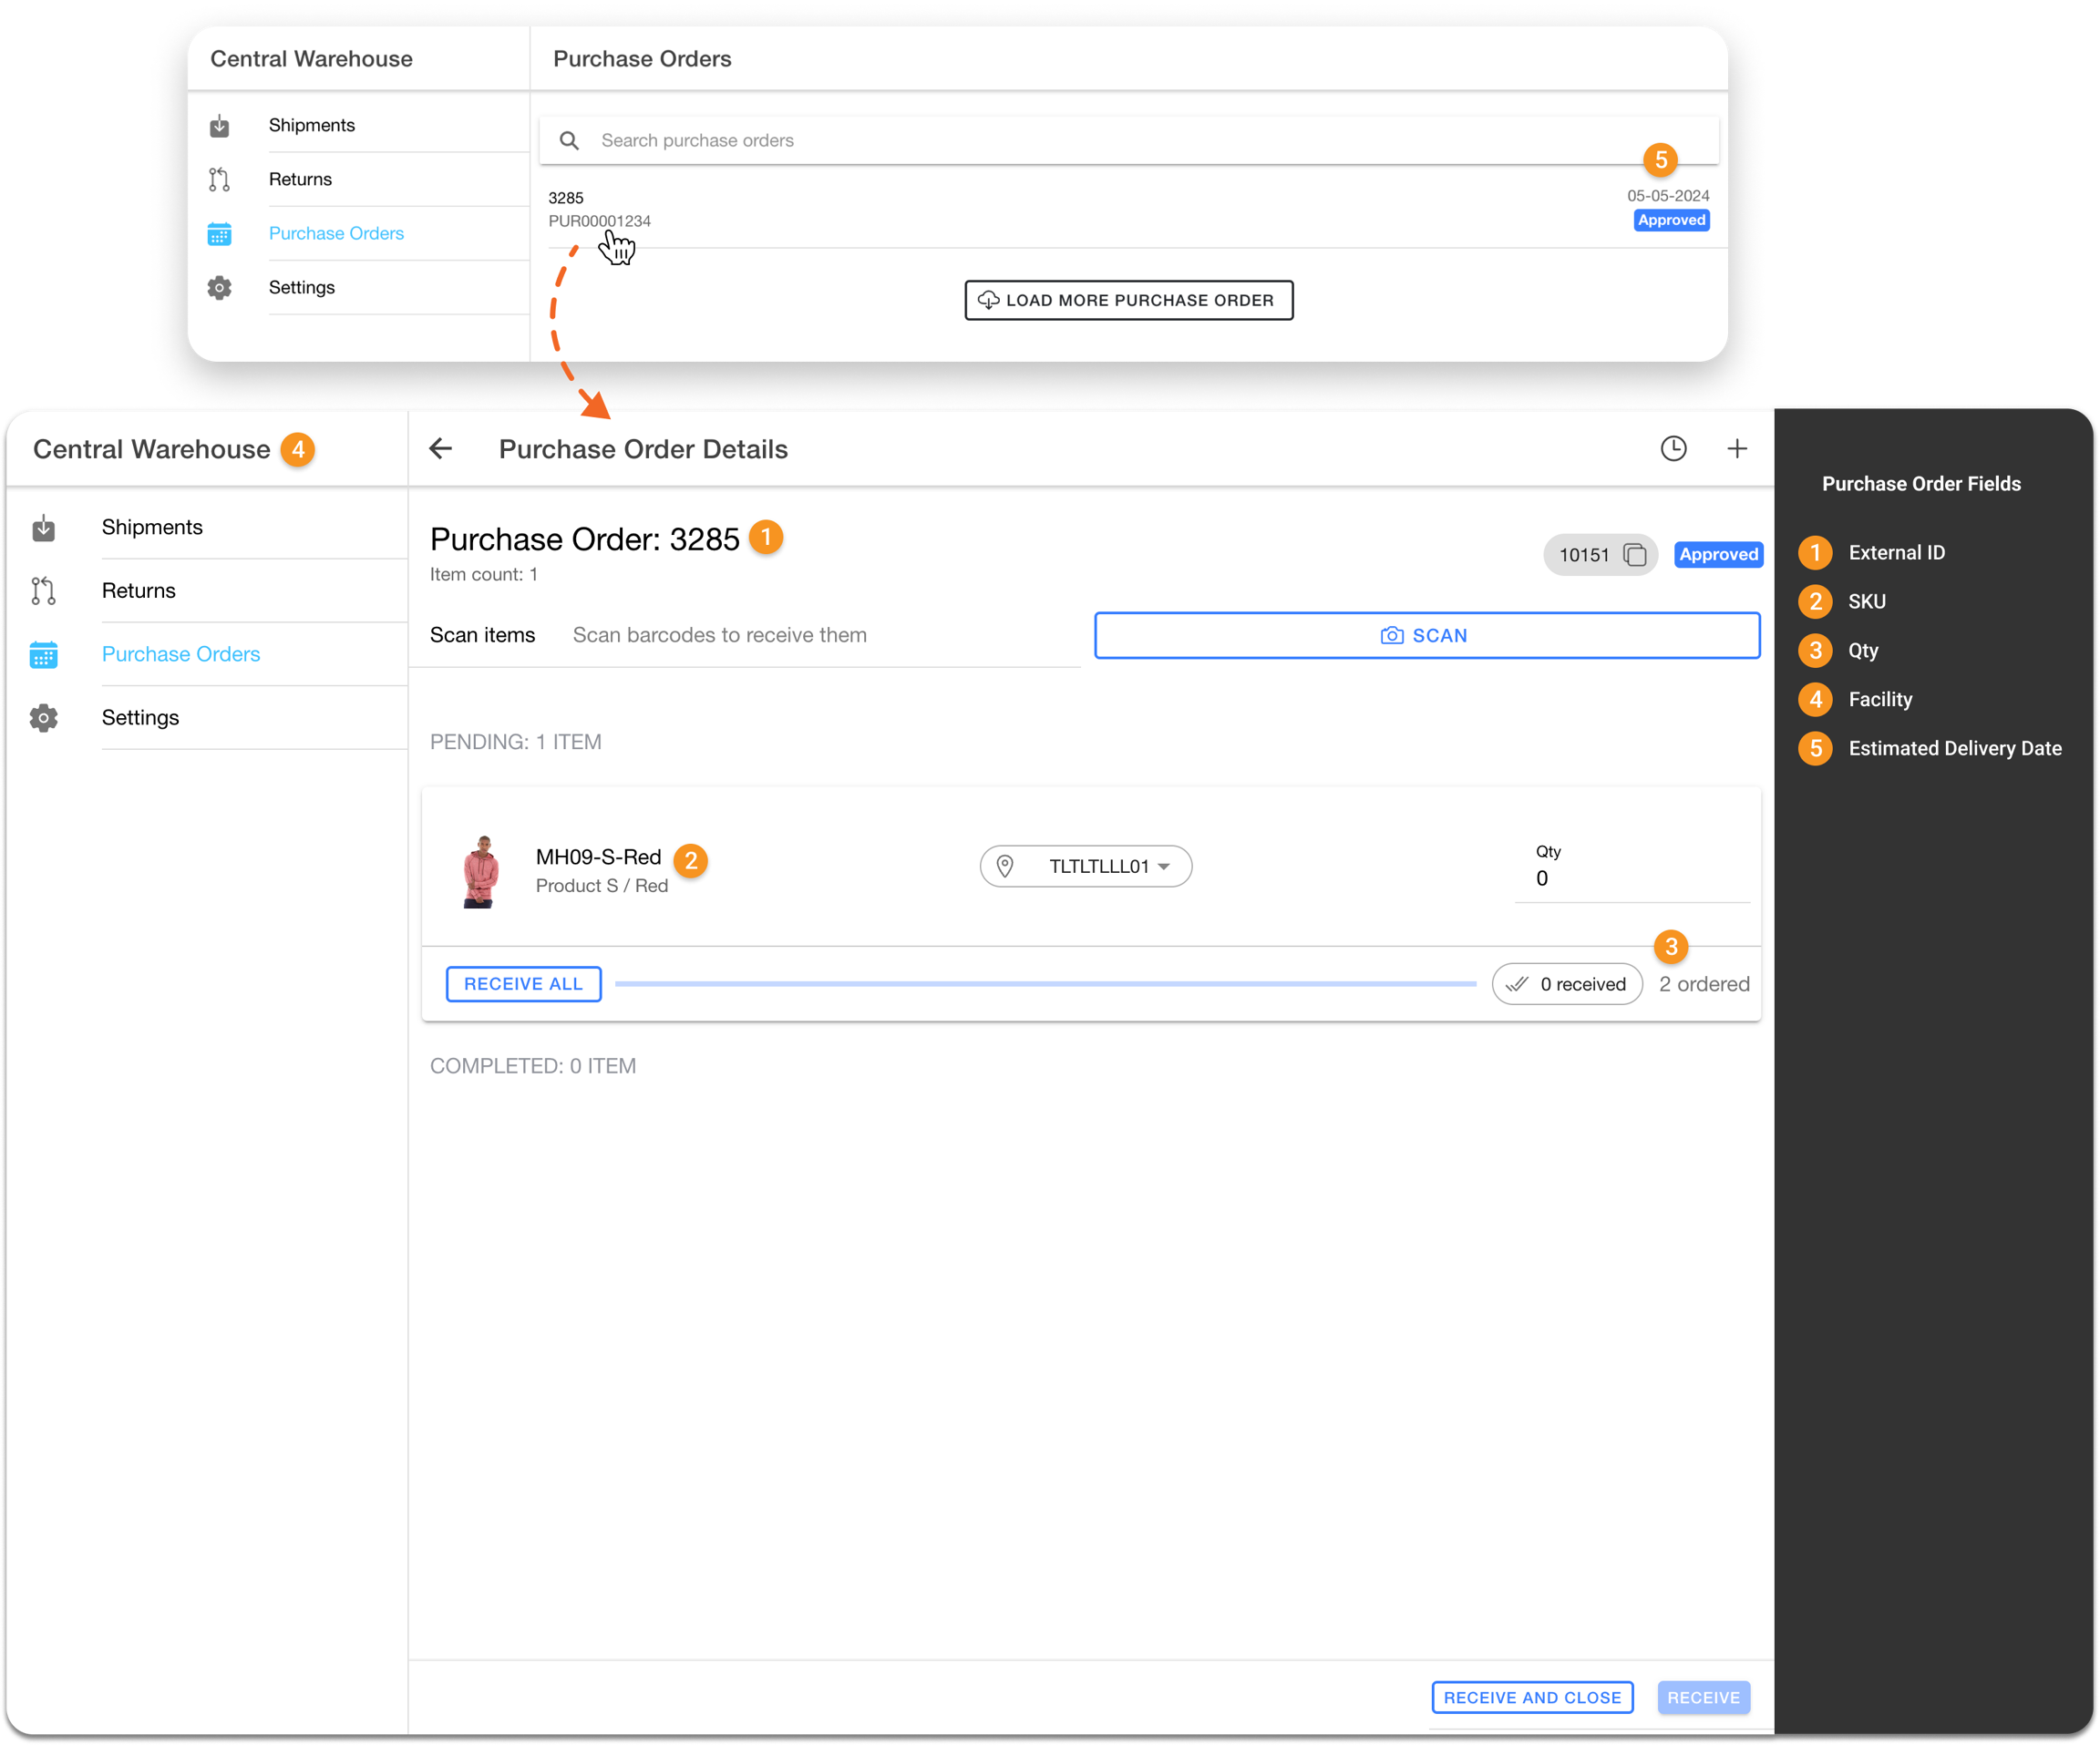2100x1745 pixels.
Task: Open Returns in the top sidebar menu
Action: (x=300, y=180)
